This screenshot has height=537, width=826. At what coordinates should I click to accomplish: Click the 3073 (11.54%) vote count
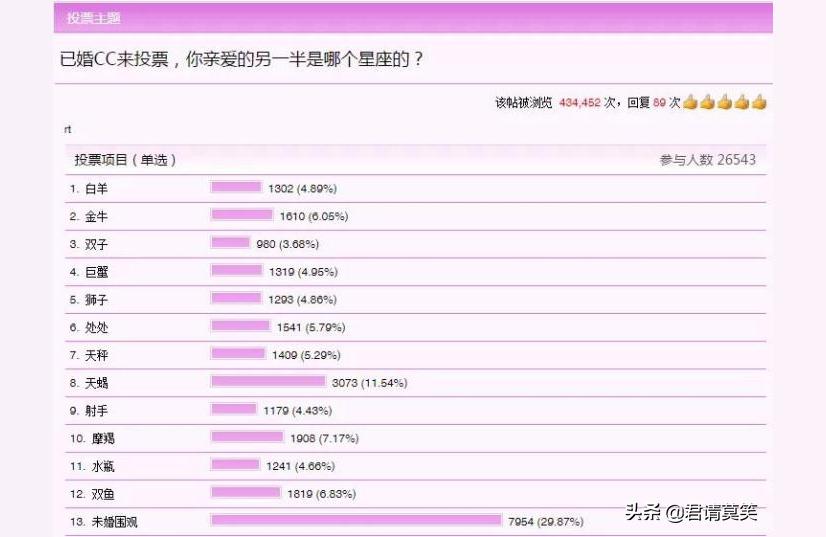point(369,383)
